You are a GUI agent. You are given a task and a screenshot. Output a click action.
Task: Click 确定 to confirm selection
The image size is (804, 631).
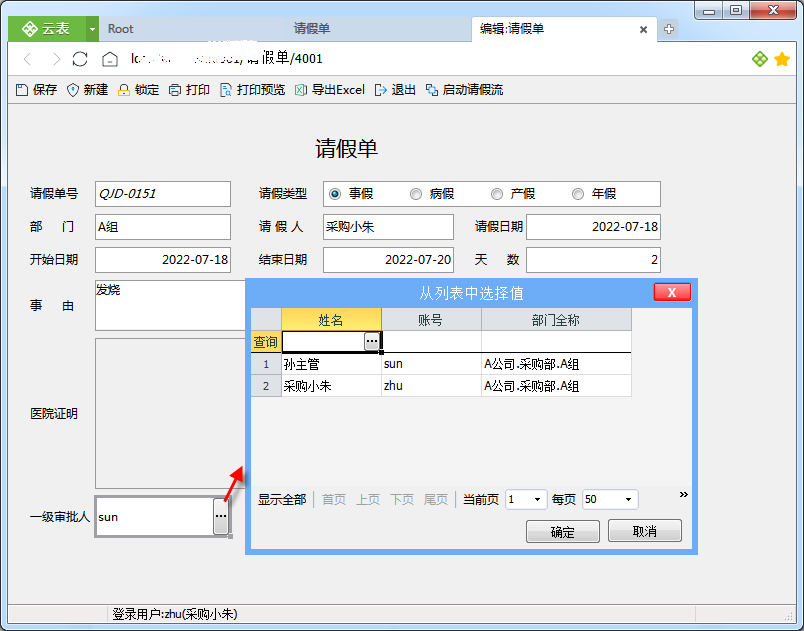(x=562, y=532)
